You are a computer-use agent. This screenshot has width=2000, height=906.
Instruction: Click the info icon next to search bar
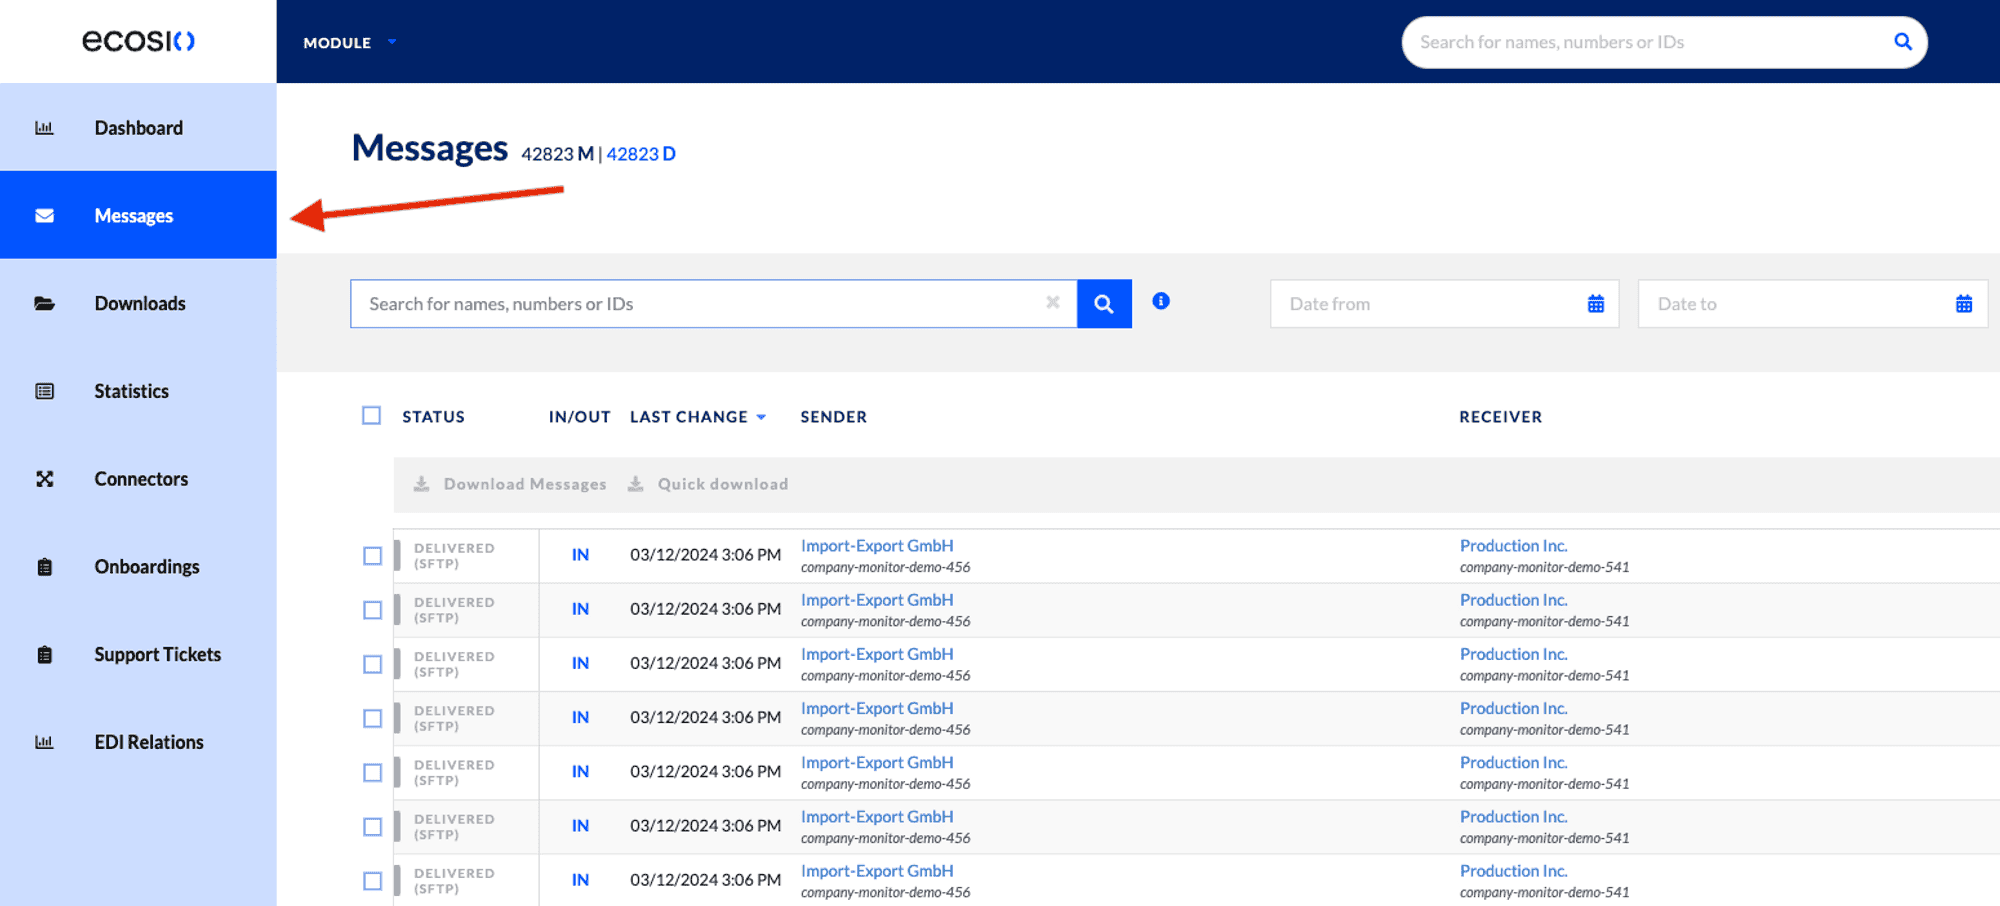[1161, 301]
